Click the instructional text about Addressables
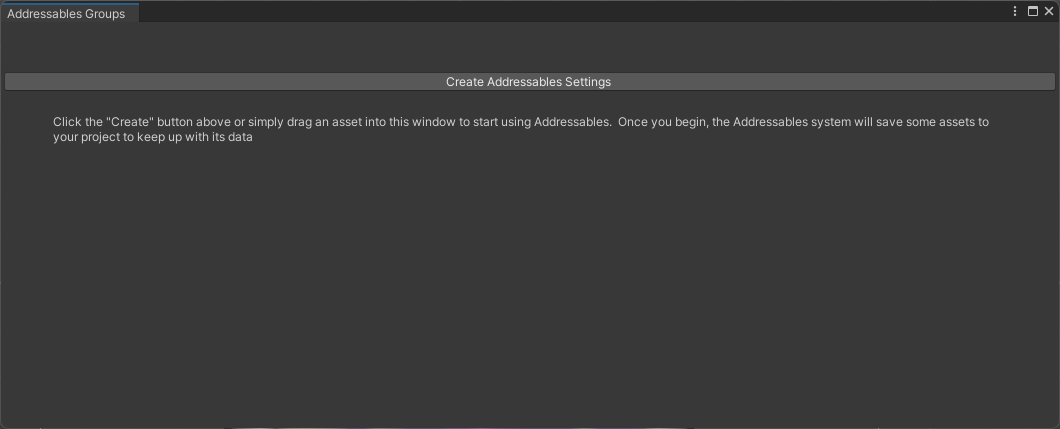Image resolution: width=1060 pixels, height=429 pixels. [x=520, y=130]
